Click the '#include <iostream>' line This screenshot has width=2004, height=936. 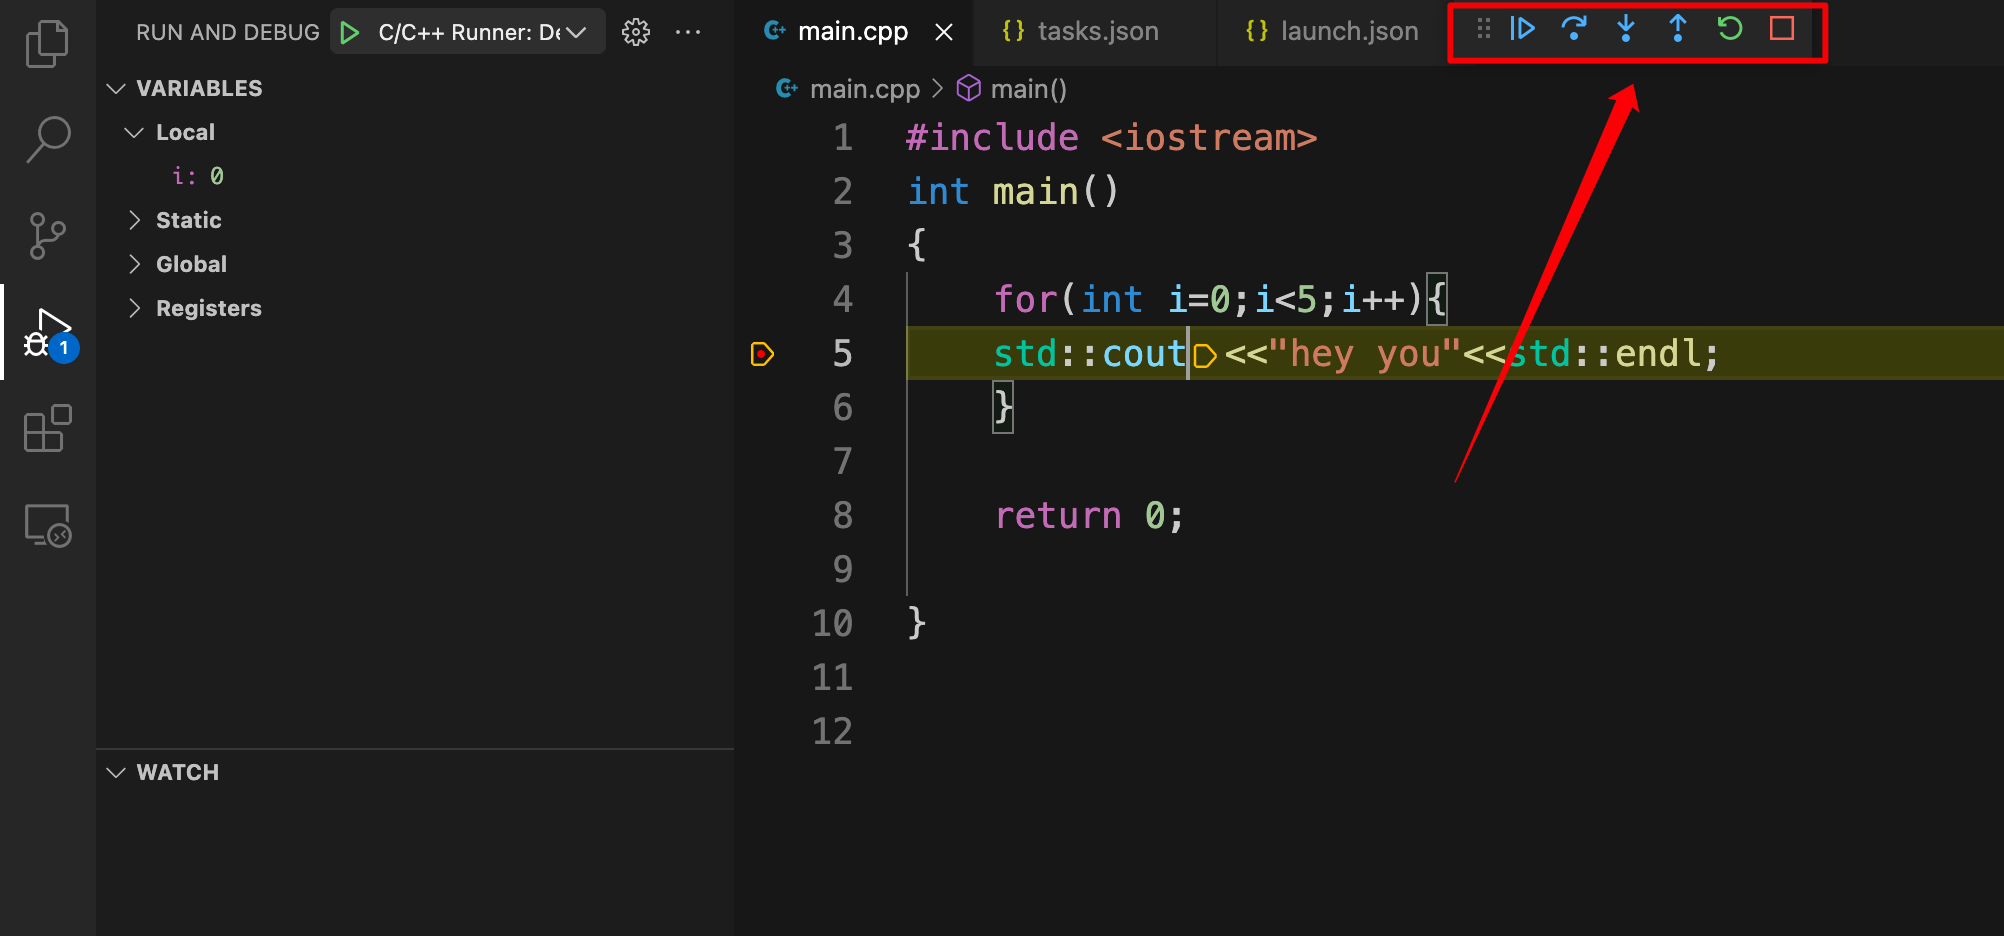1111,138
